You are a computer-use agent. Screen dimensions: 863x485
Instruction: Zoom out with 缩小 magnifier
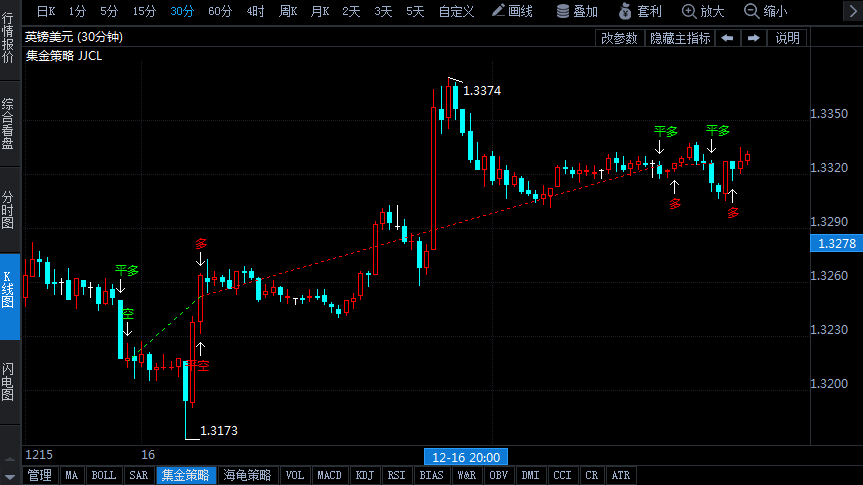tap(766, 11)
